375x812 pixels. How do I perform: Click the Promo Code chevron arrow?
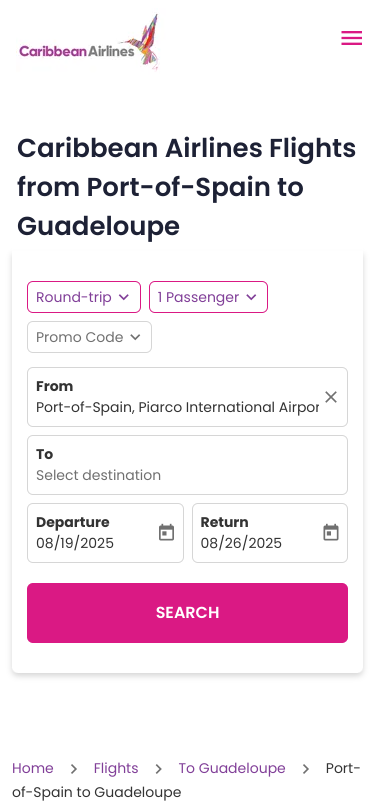[135, 337]
